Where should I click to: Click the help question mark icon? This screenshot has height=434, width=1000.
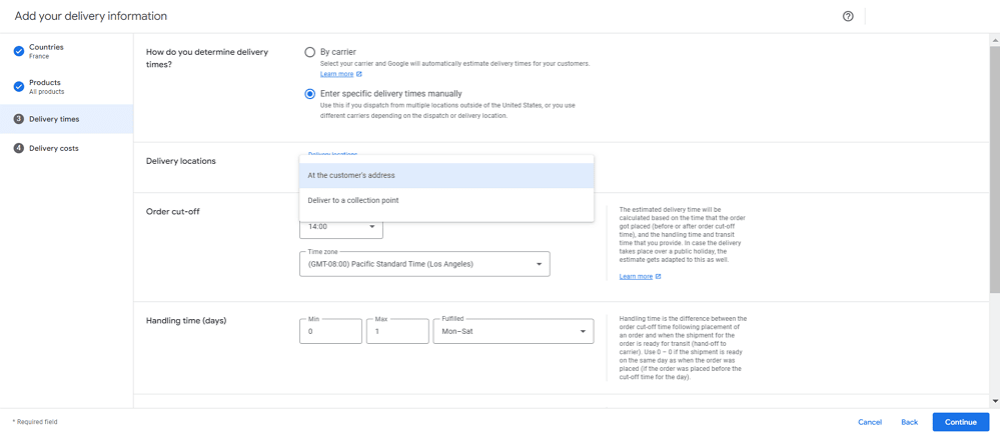(x=848, y=16)
